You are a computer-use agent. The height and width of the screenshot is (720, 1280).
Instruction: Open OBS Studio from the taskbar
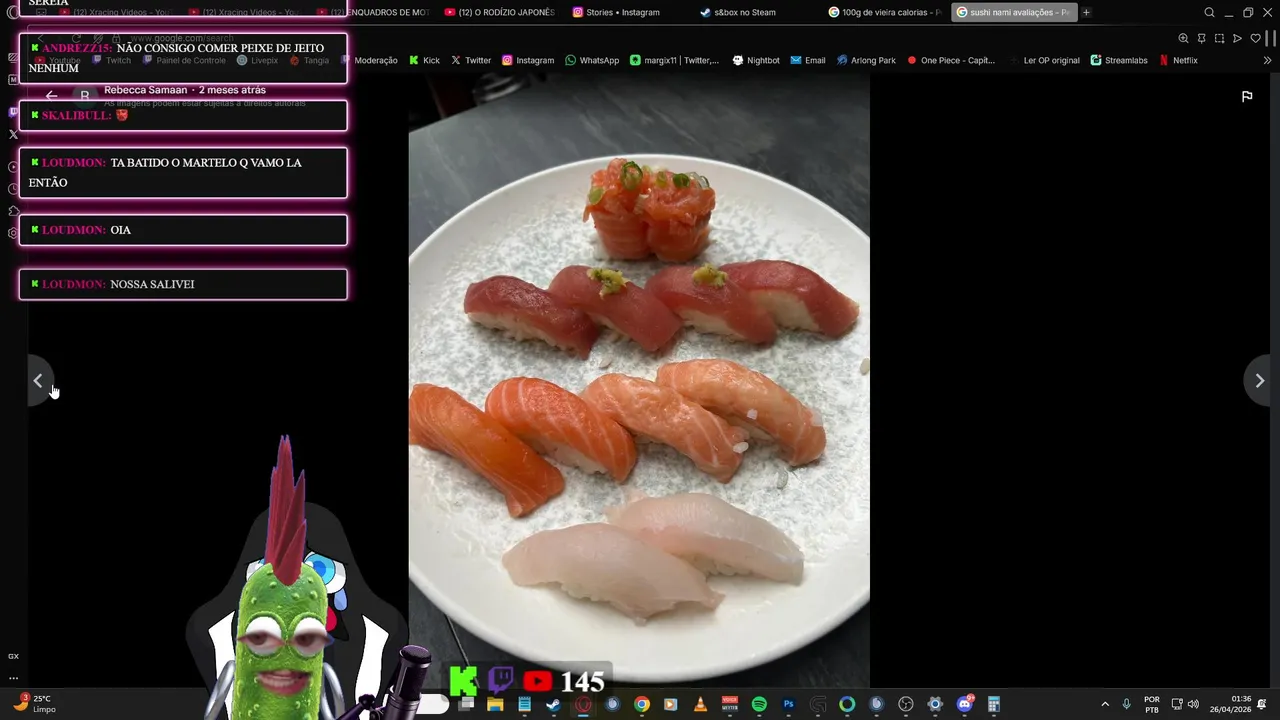click(x=906, y=704)
